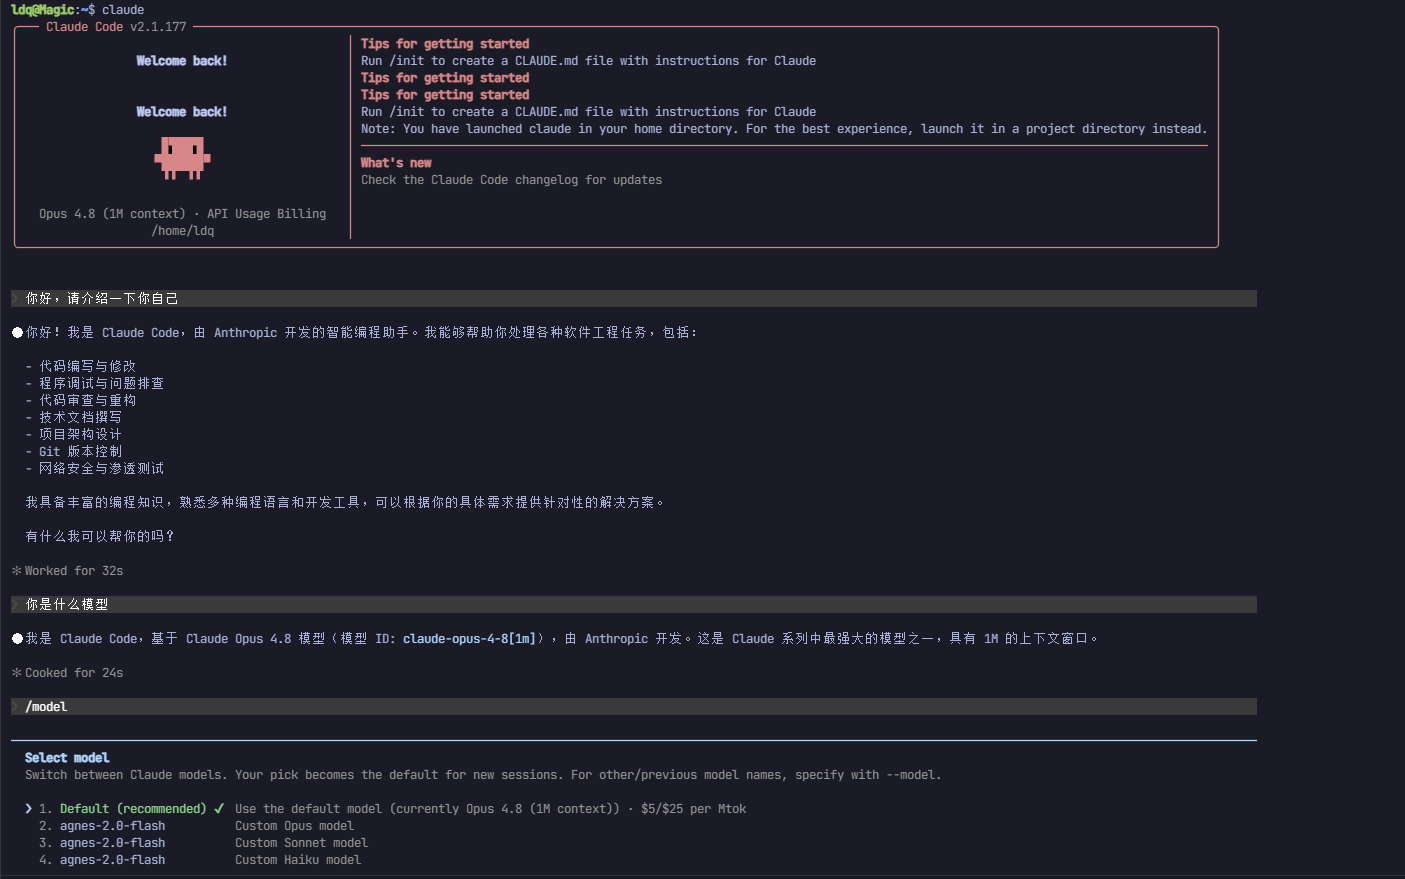Click the "Worked for 32s" status text
Viewport: 1405px width, 879px height.
click(74, 571)
